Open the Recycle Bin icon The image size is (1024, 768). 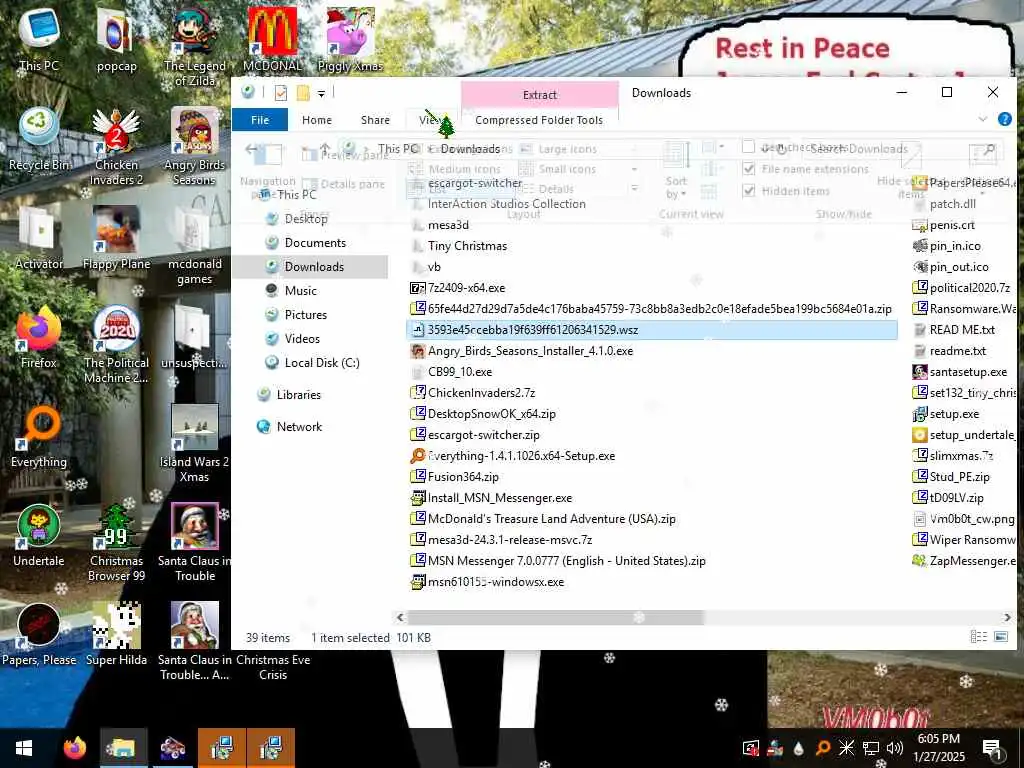(x=39, y=139)
